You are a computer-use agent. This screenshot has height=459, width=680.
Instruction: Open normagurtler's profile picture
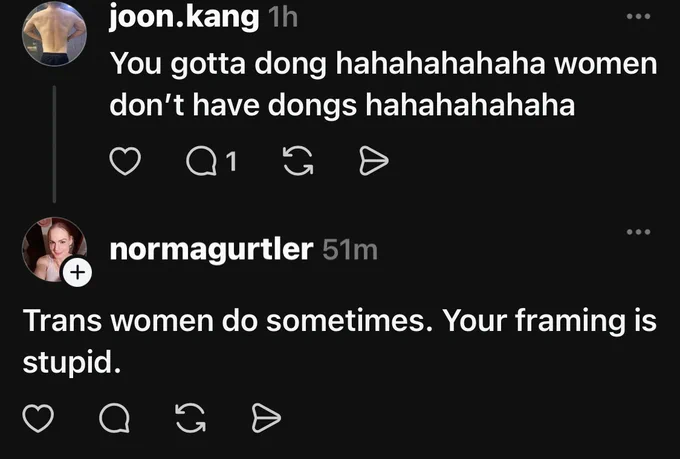click(x=50, y=248)
